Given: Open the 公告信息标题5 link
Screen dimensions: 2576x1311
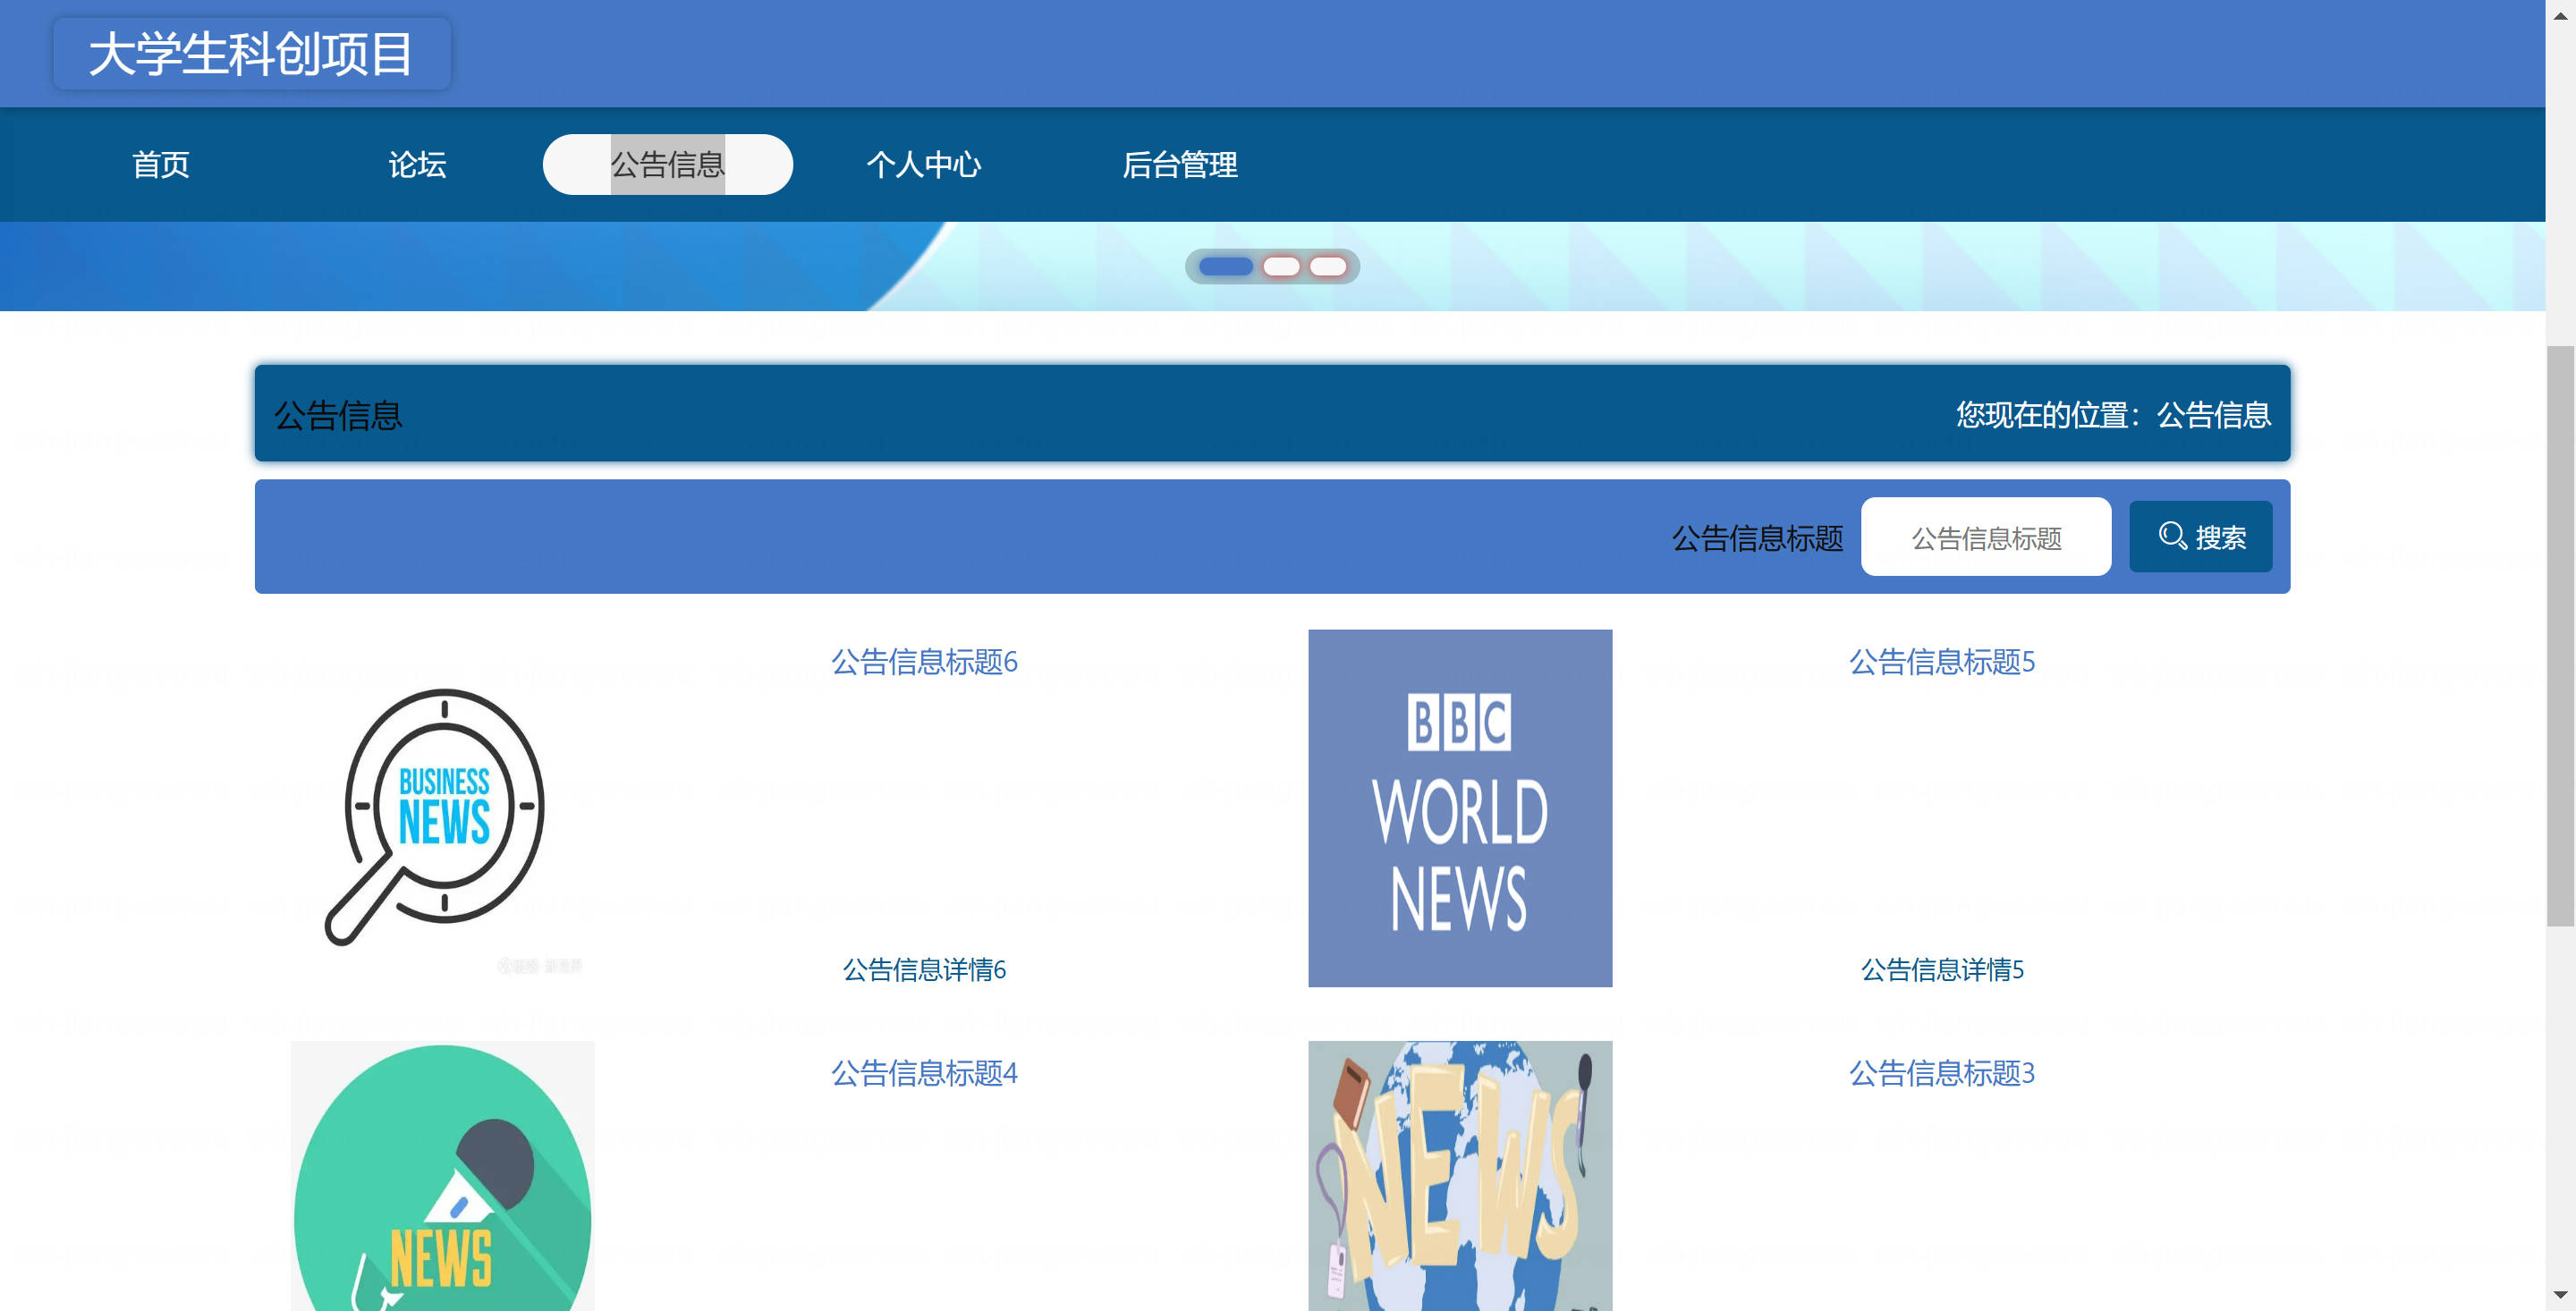Looking at the screenshot, I should 1941,662.
